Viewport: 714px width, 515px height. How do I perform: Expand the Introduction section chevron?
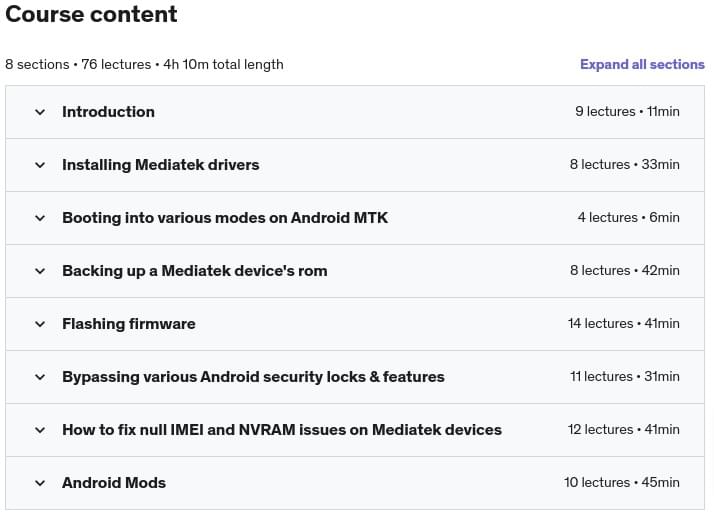[40, 112]
